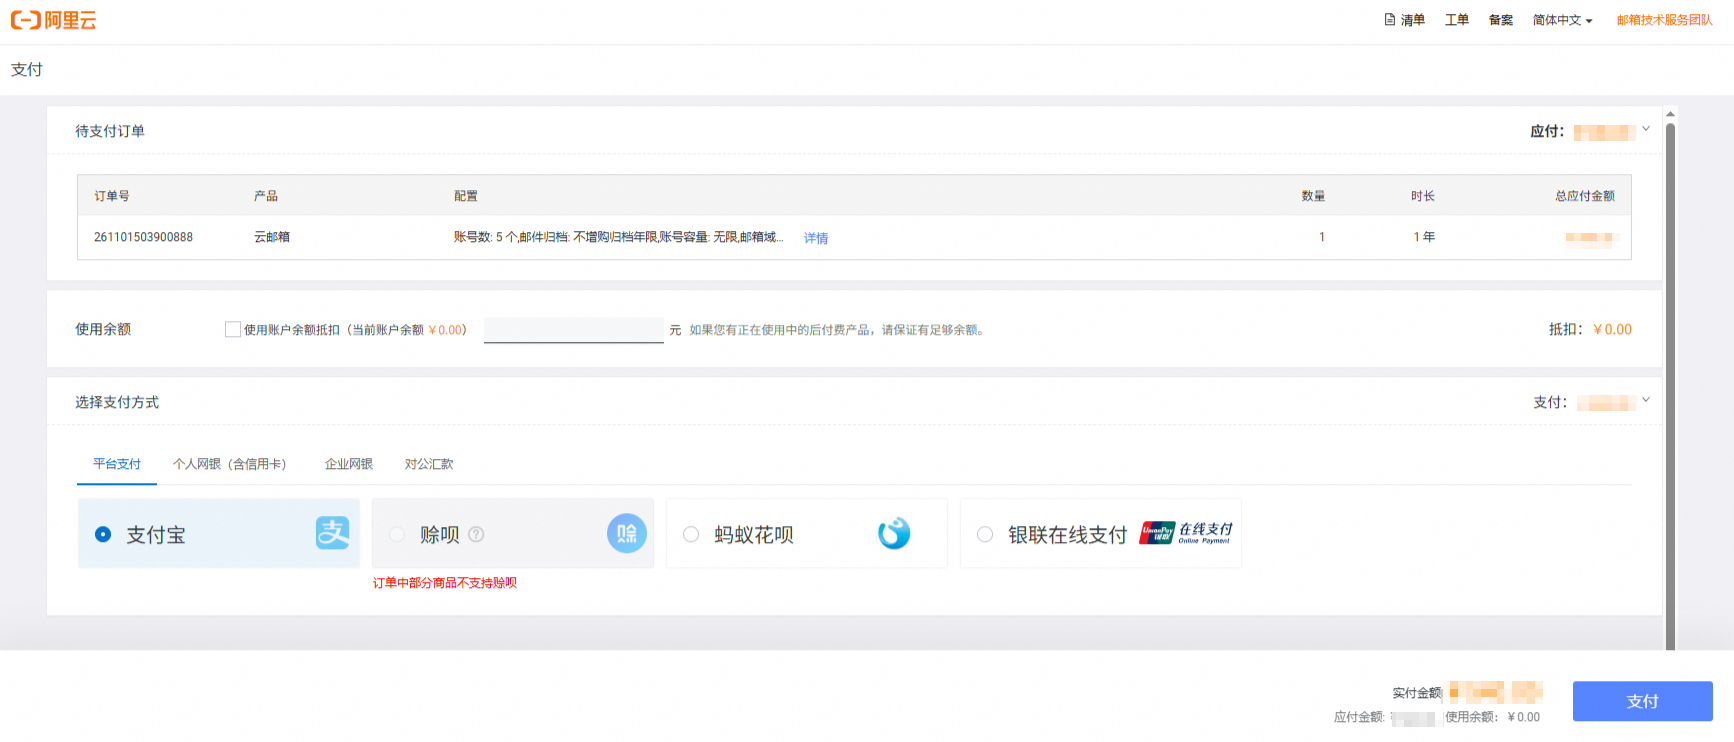Click product cell 云邮箱
The image size is (1734, 742).
pos(272,237)
